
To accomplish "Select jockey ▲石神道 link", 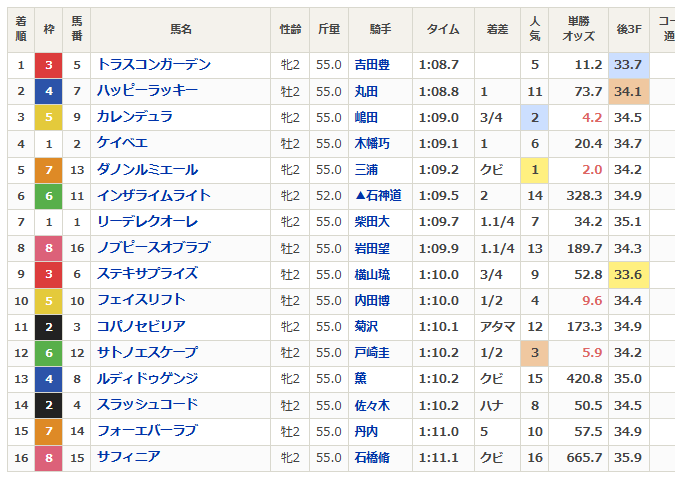I will 378,196.
